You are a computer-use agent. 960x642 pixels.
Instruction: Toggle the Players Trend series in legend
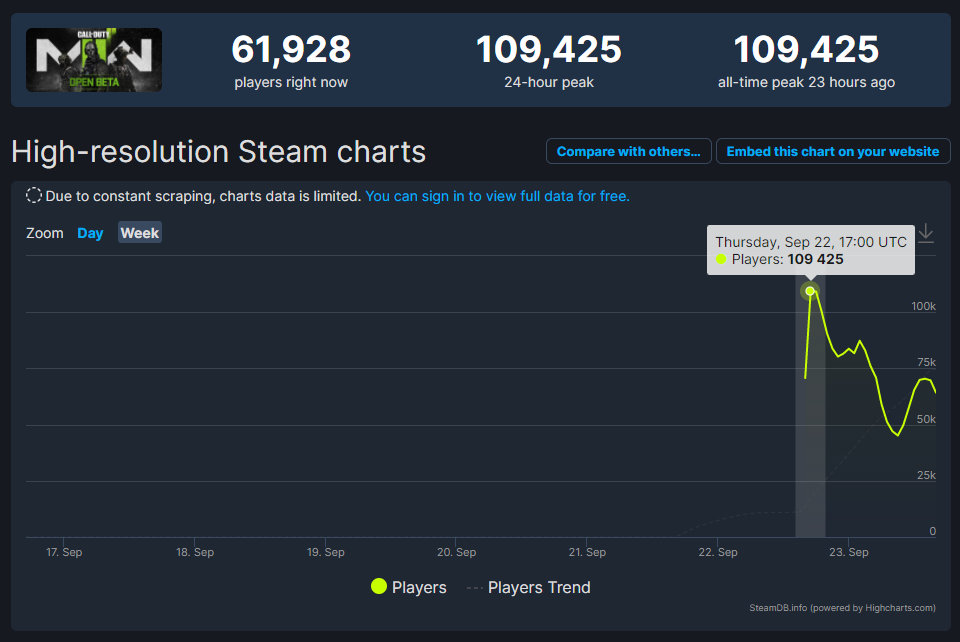coord(538,587)
